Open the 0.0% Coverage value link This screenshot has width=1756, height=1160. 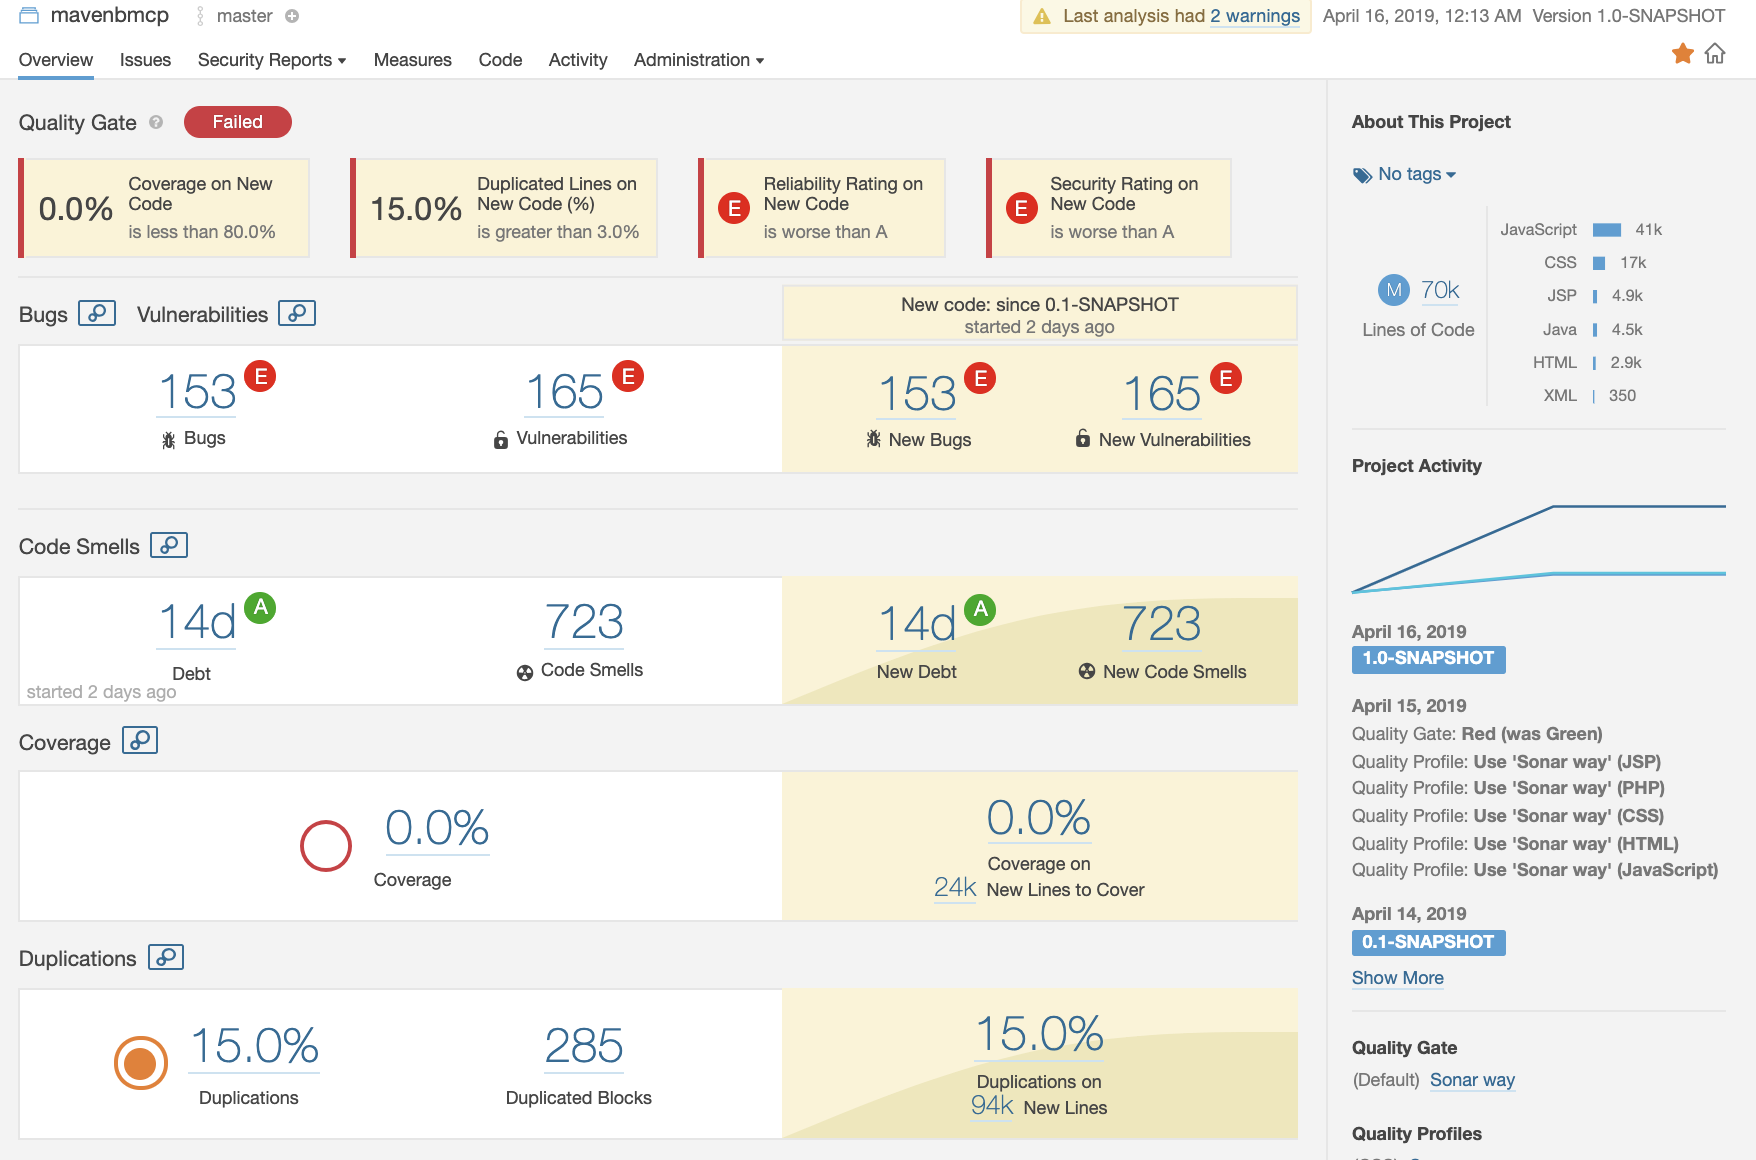(x=437, y=828)
